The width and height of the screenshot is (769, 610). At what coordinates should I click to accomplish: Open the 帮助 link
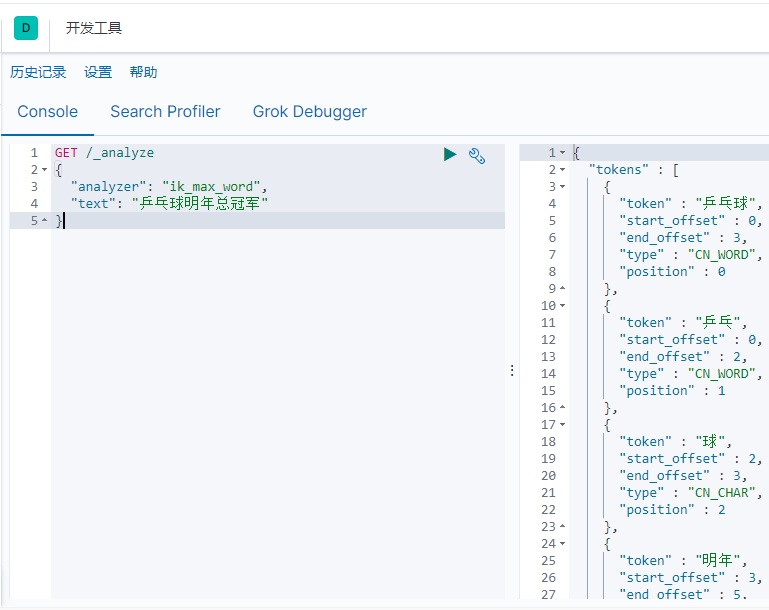click(x=143, y=72)
